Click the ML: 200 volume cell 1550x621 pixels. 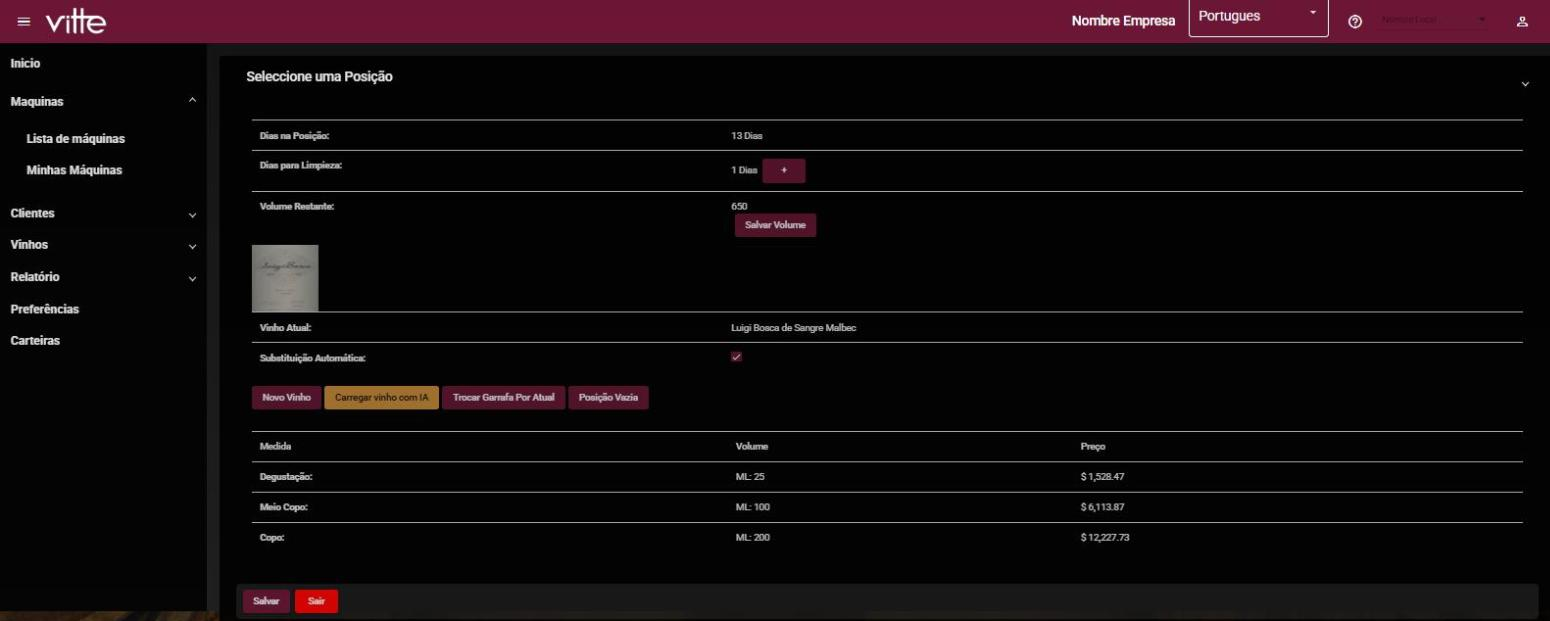pos(752,538)
